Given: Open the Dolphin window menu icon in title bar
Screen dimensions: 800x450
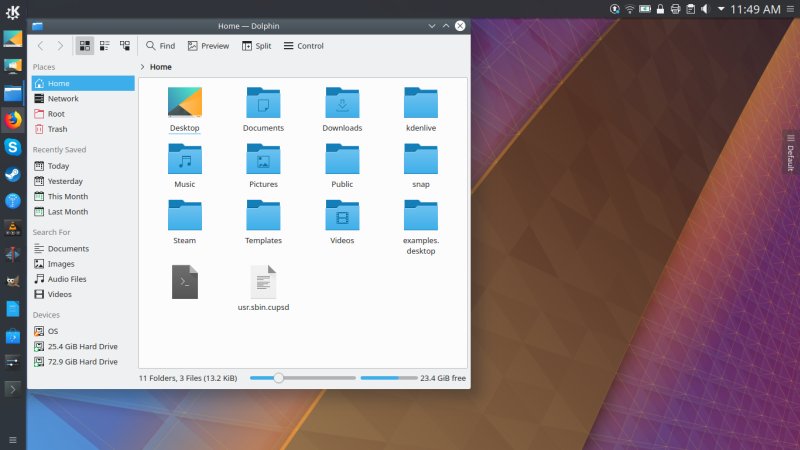Looking at the screenshot, I should click(x=37, y=26).
